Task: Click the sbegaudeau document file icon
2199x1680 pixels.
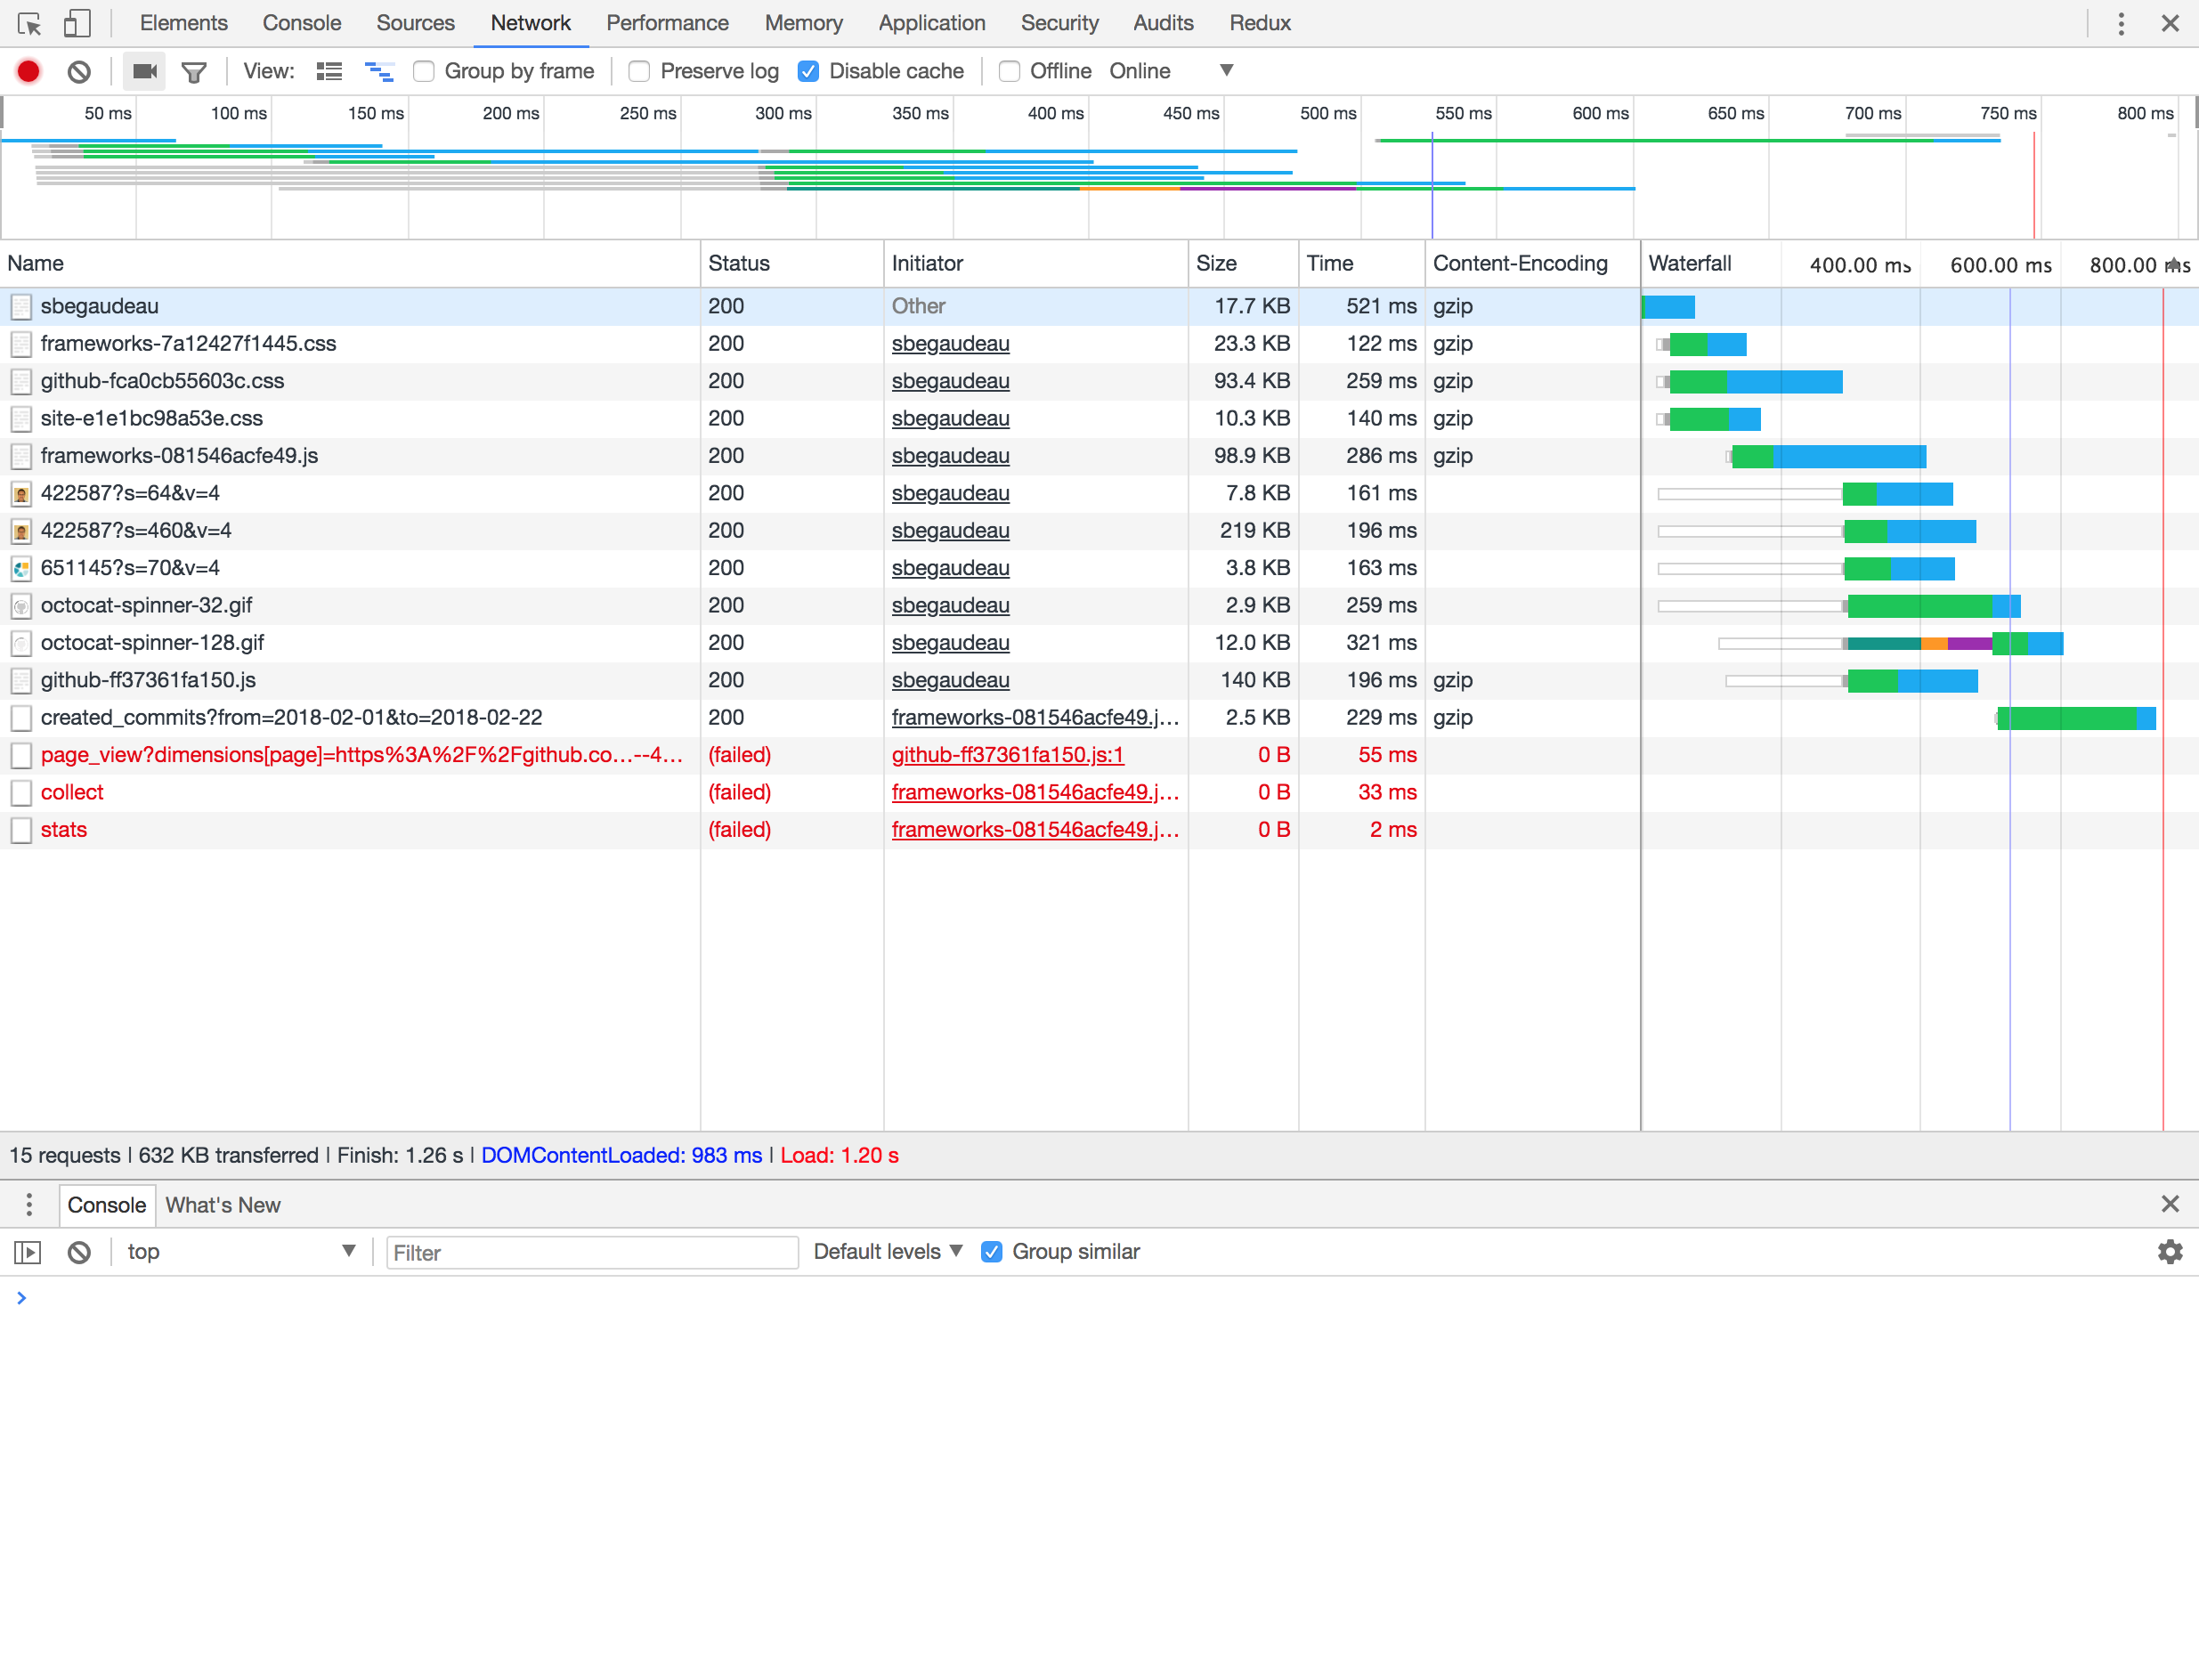Action: [21, 307]
